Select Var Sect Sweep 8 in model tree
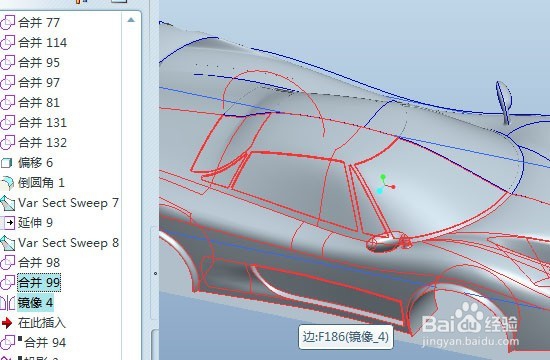The image size is (550, 360). (x=68, y=243)
